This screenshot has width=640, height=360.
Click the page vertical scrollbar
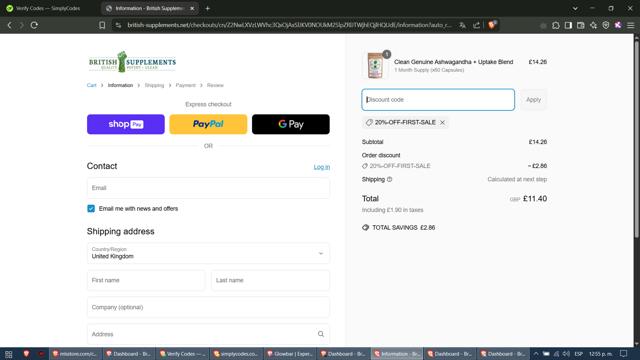click(x=637, y=139)
